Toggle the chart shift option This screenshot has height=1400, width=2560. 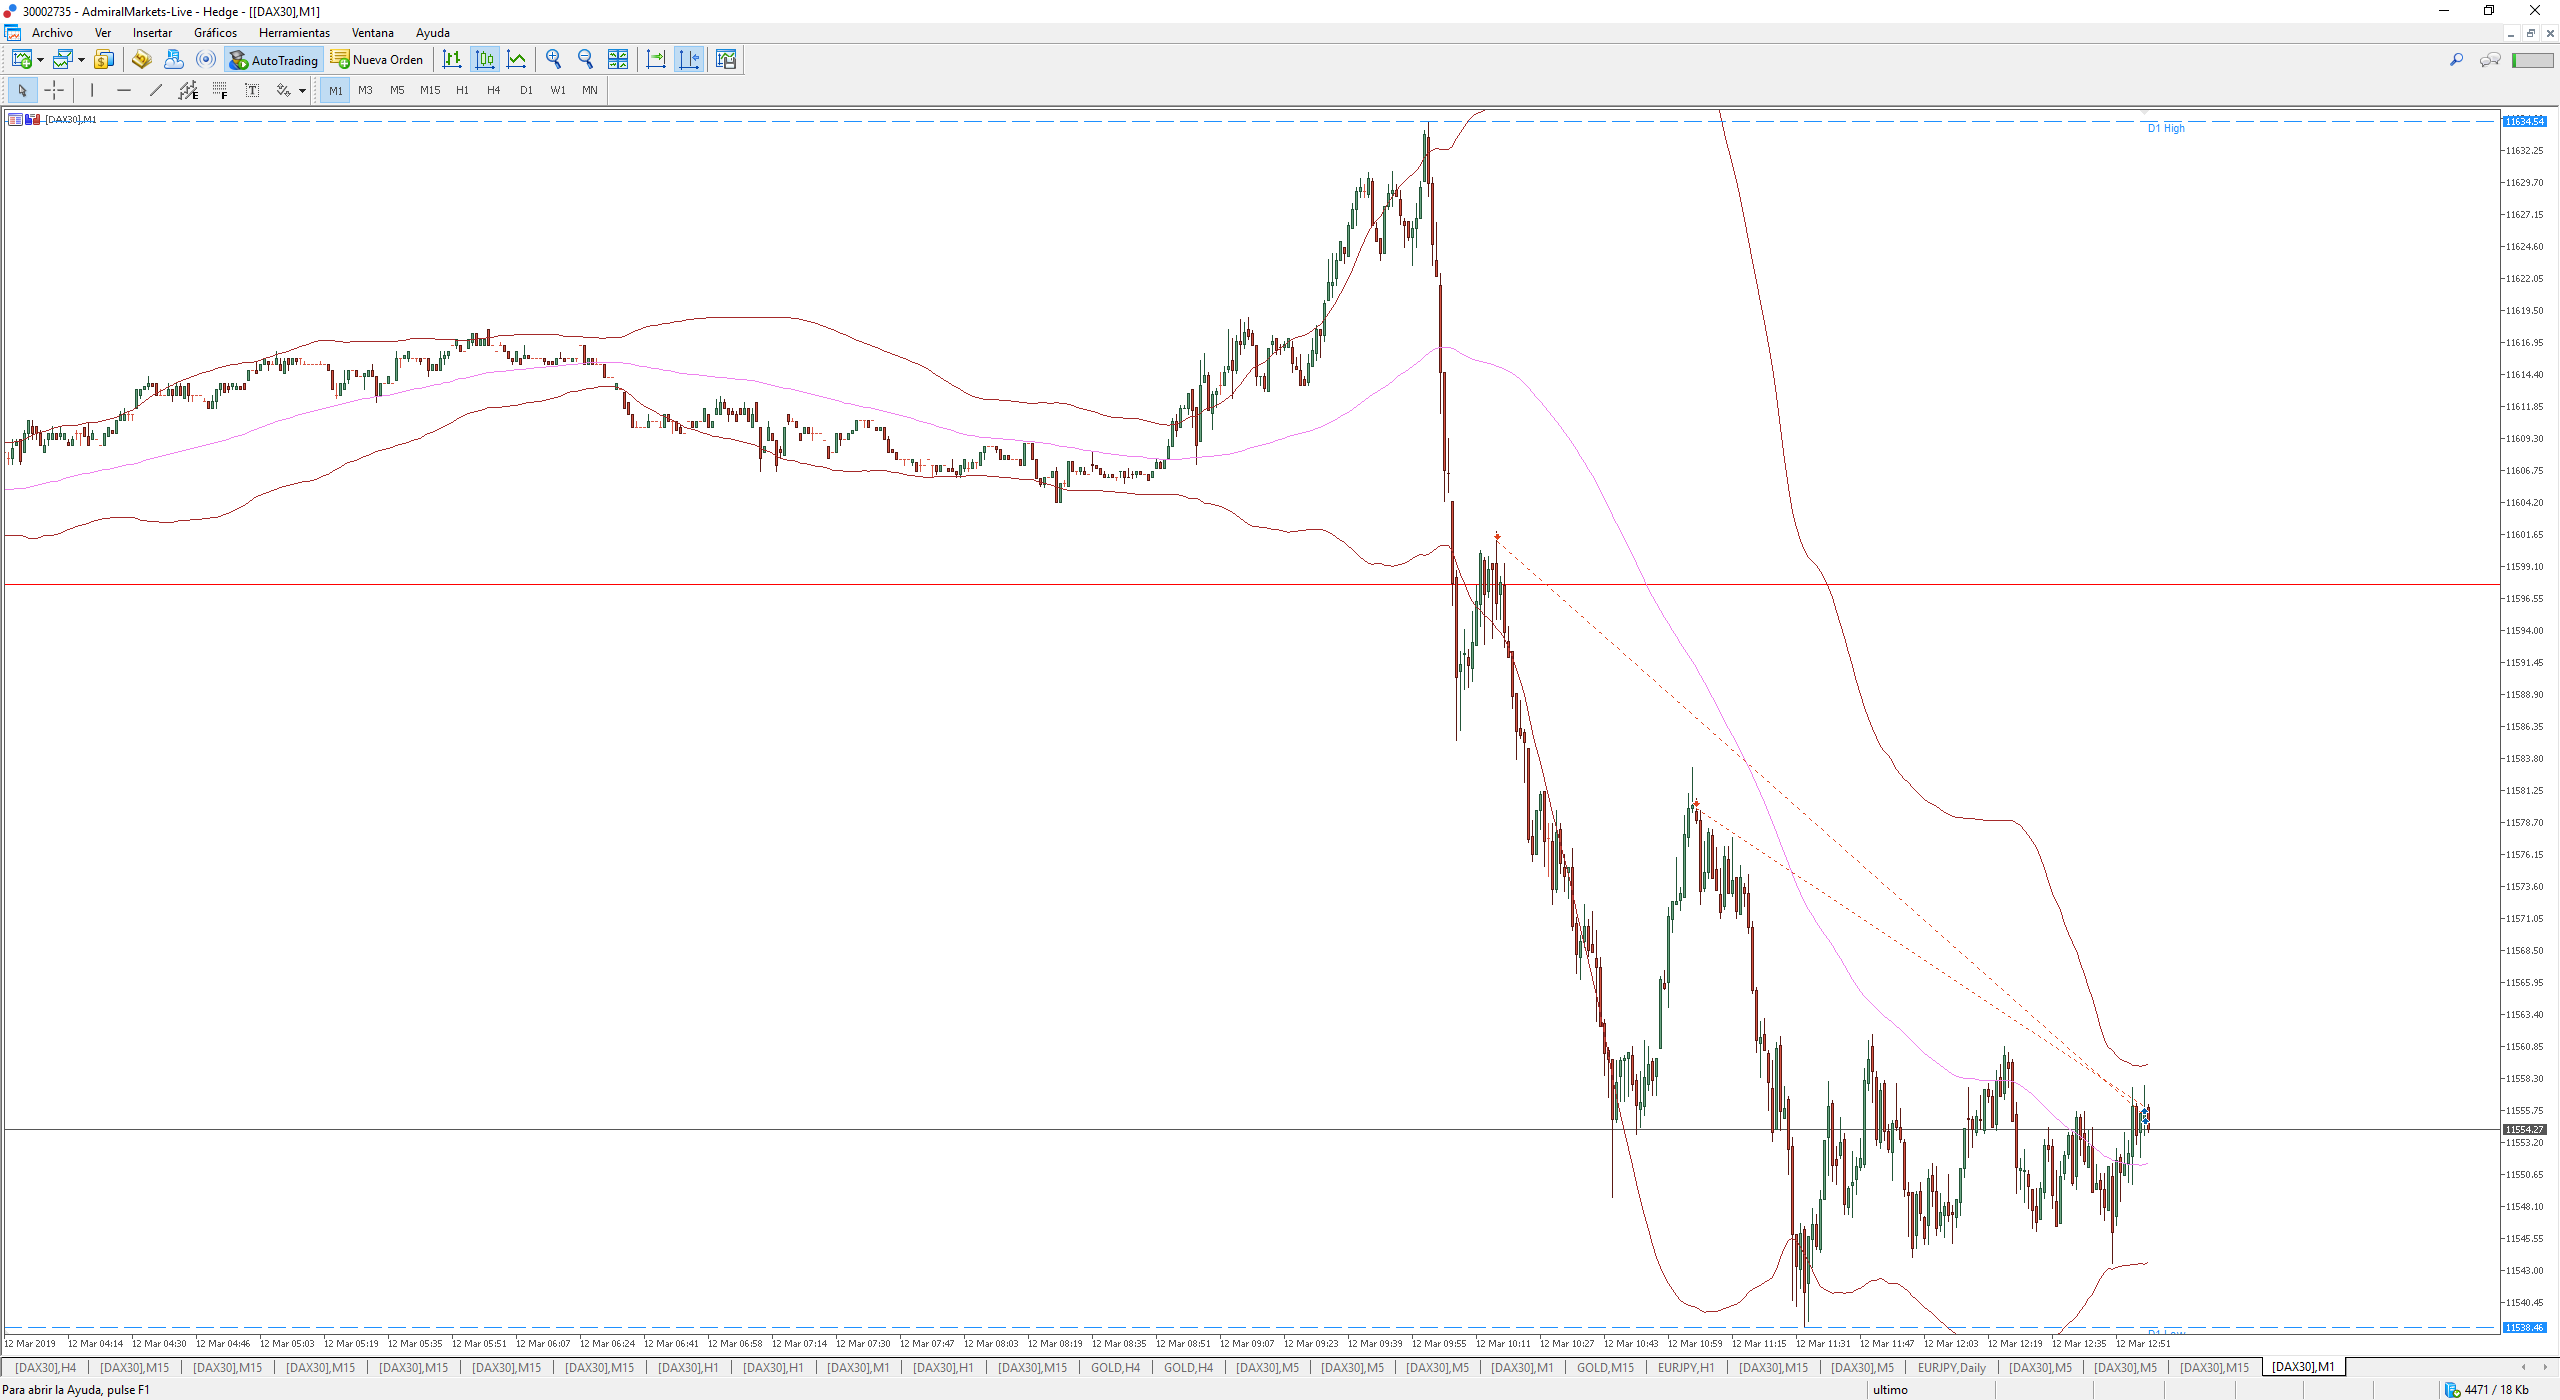(689, 60)
